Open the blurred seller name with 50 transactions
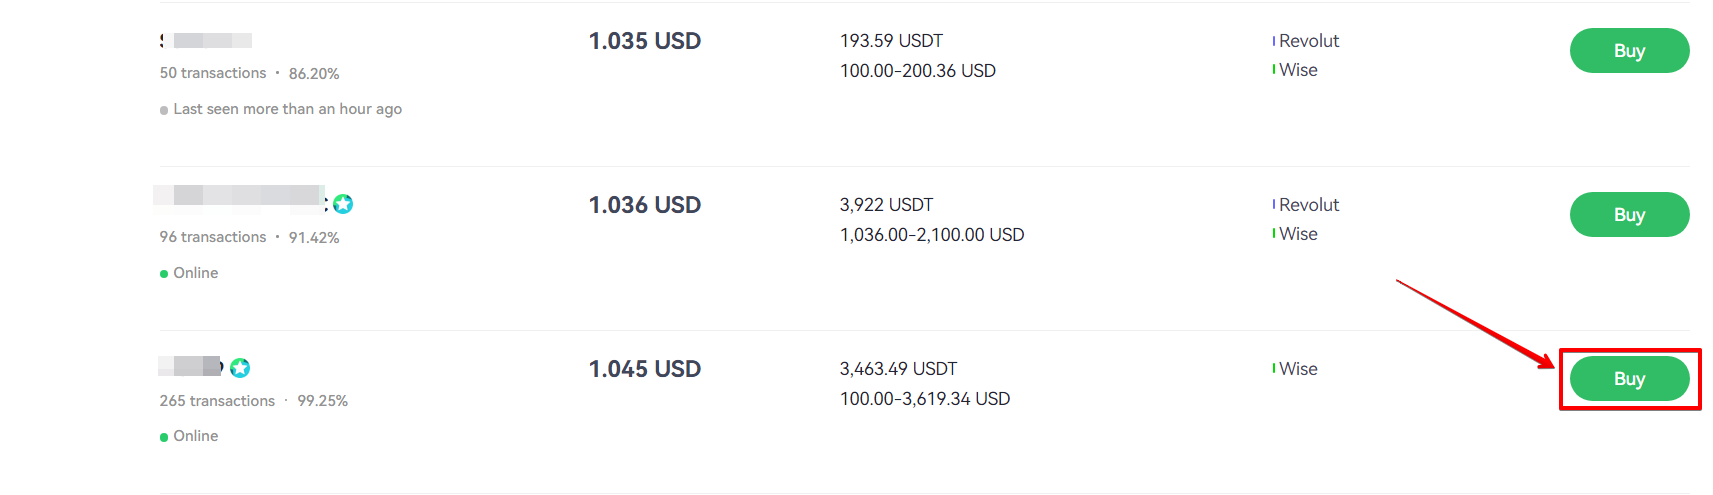The image size is (1713, 495). point(206,40)
